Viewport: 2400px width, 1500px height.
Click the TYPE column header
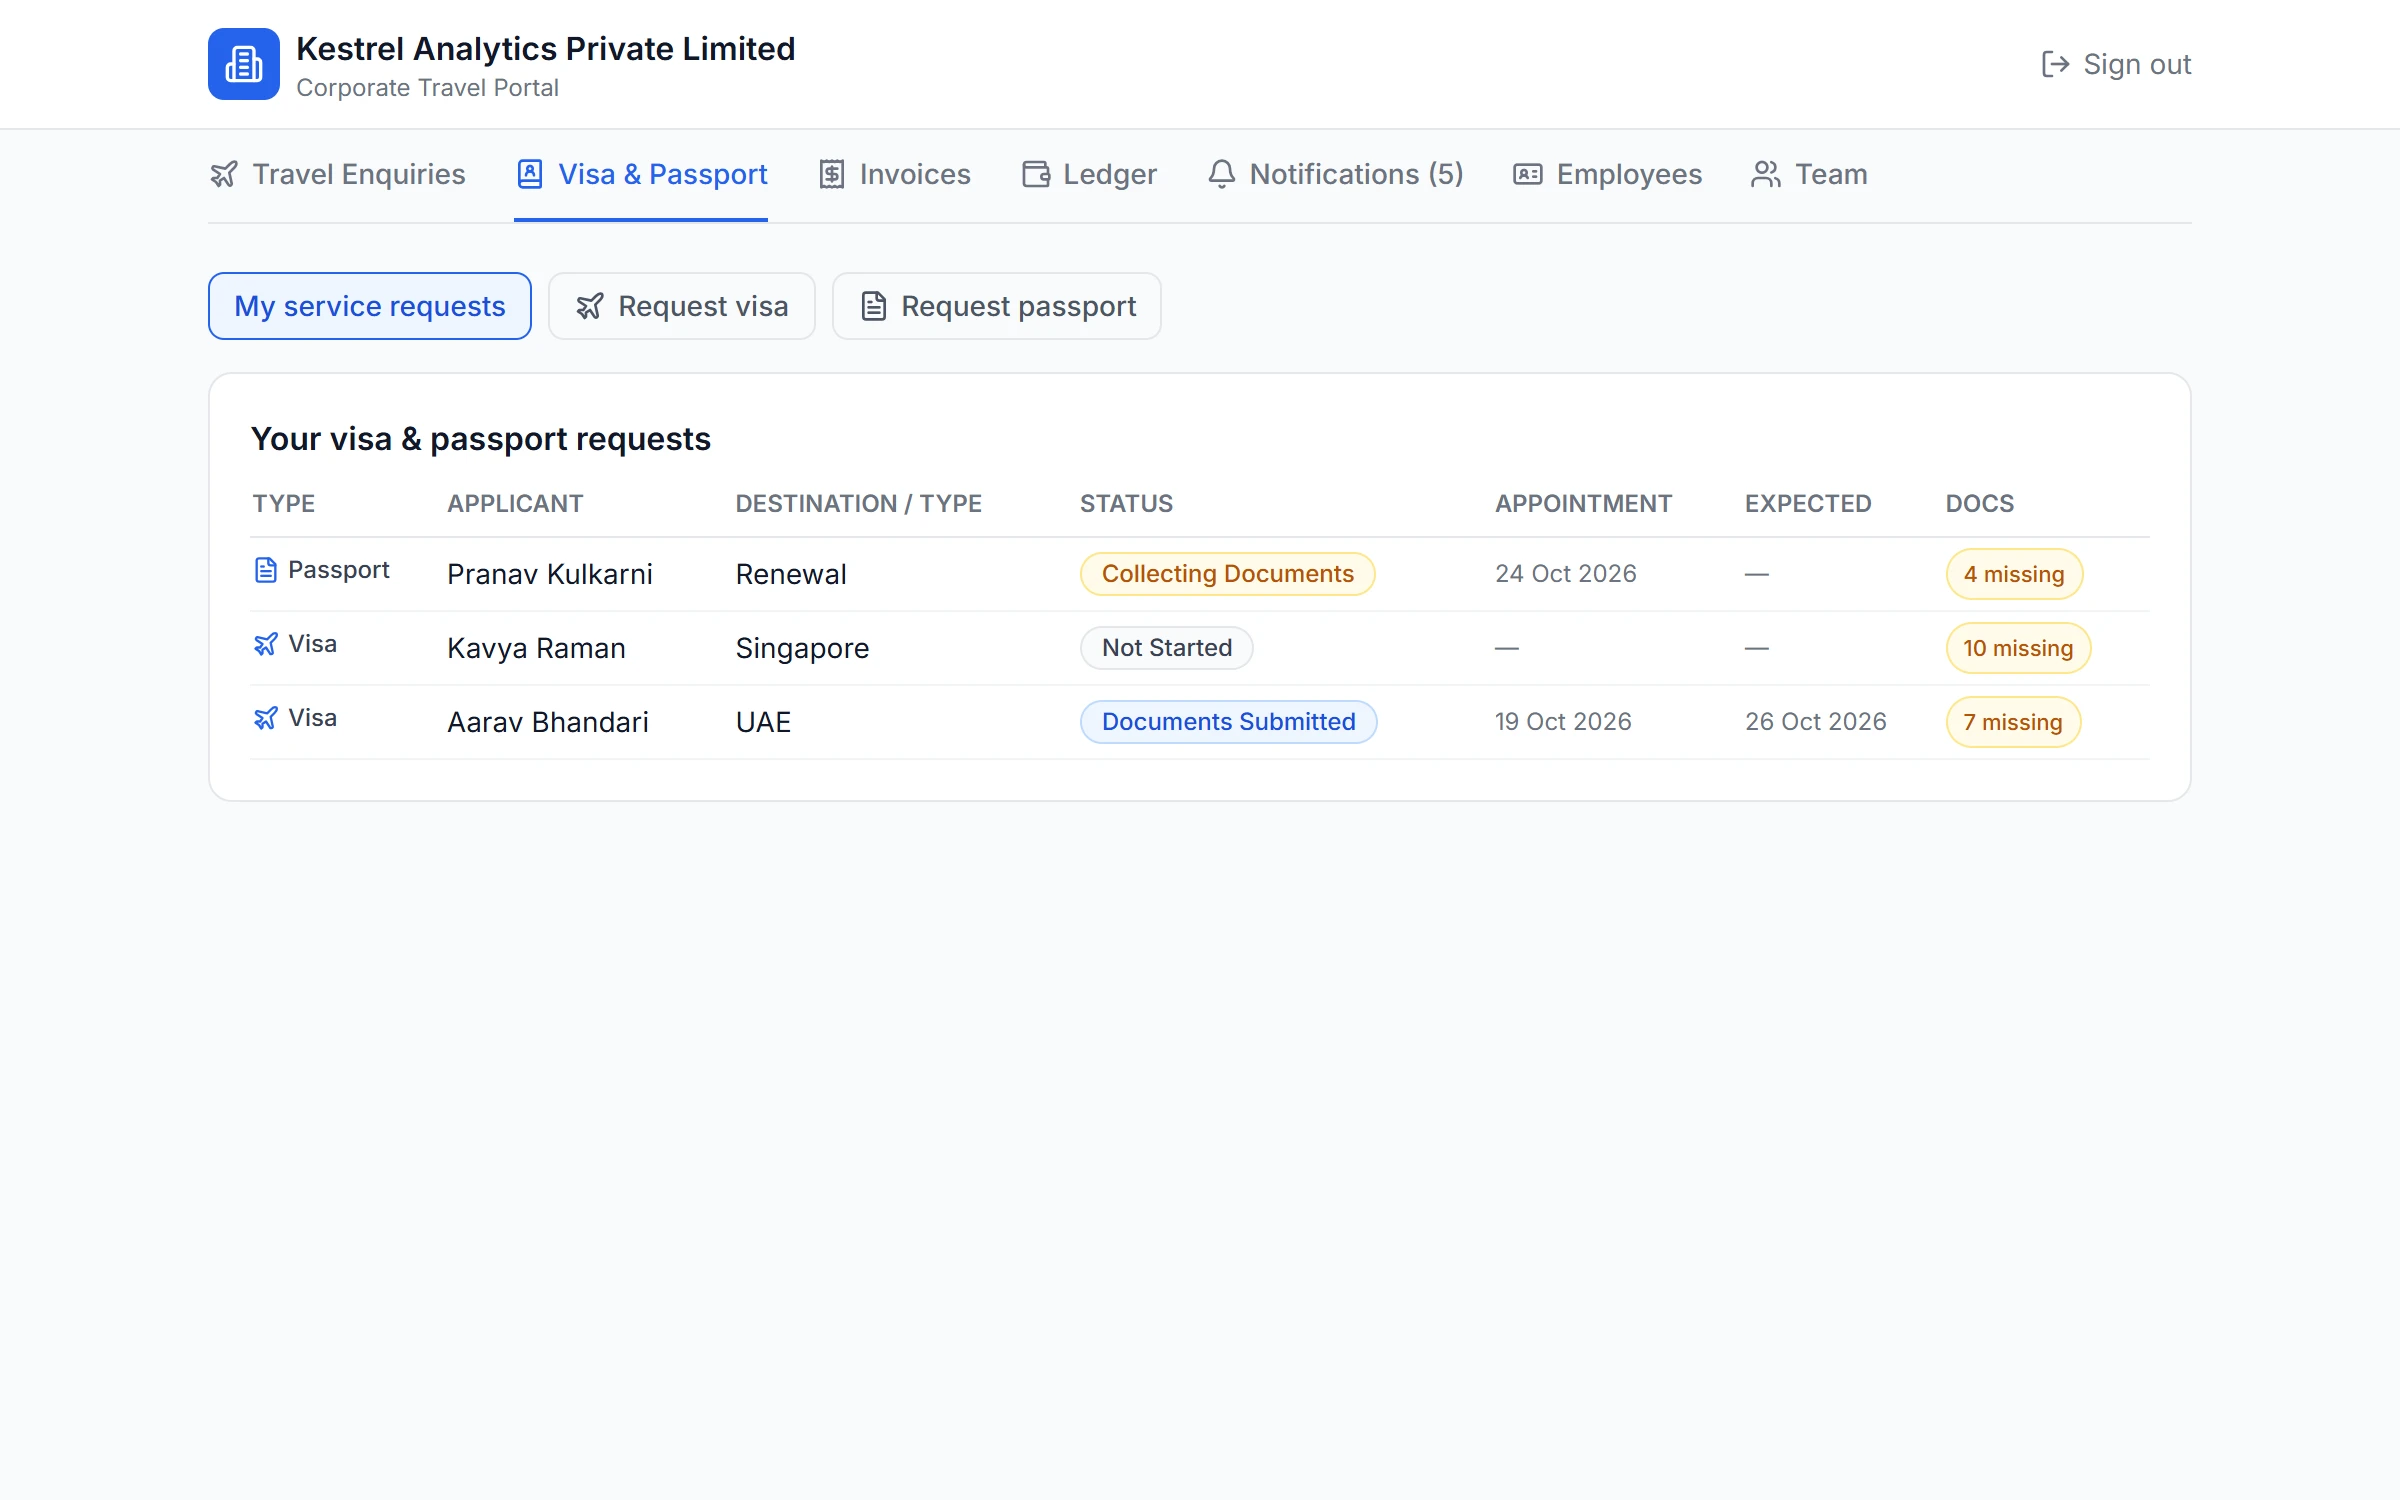(x=284, y=504)
